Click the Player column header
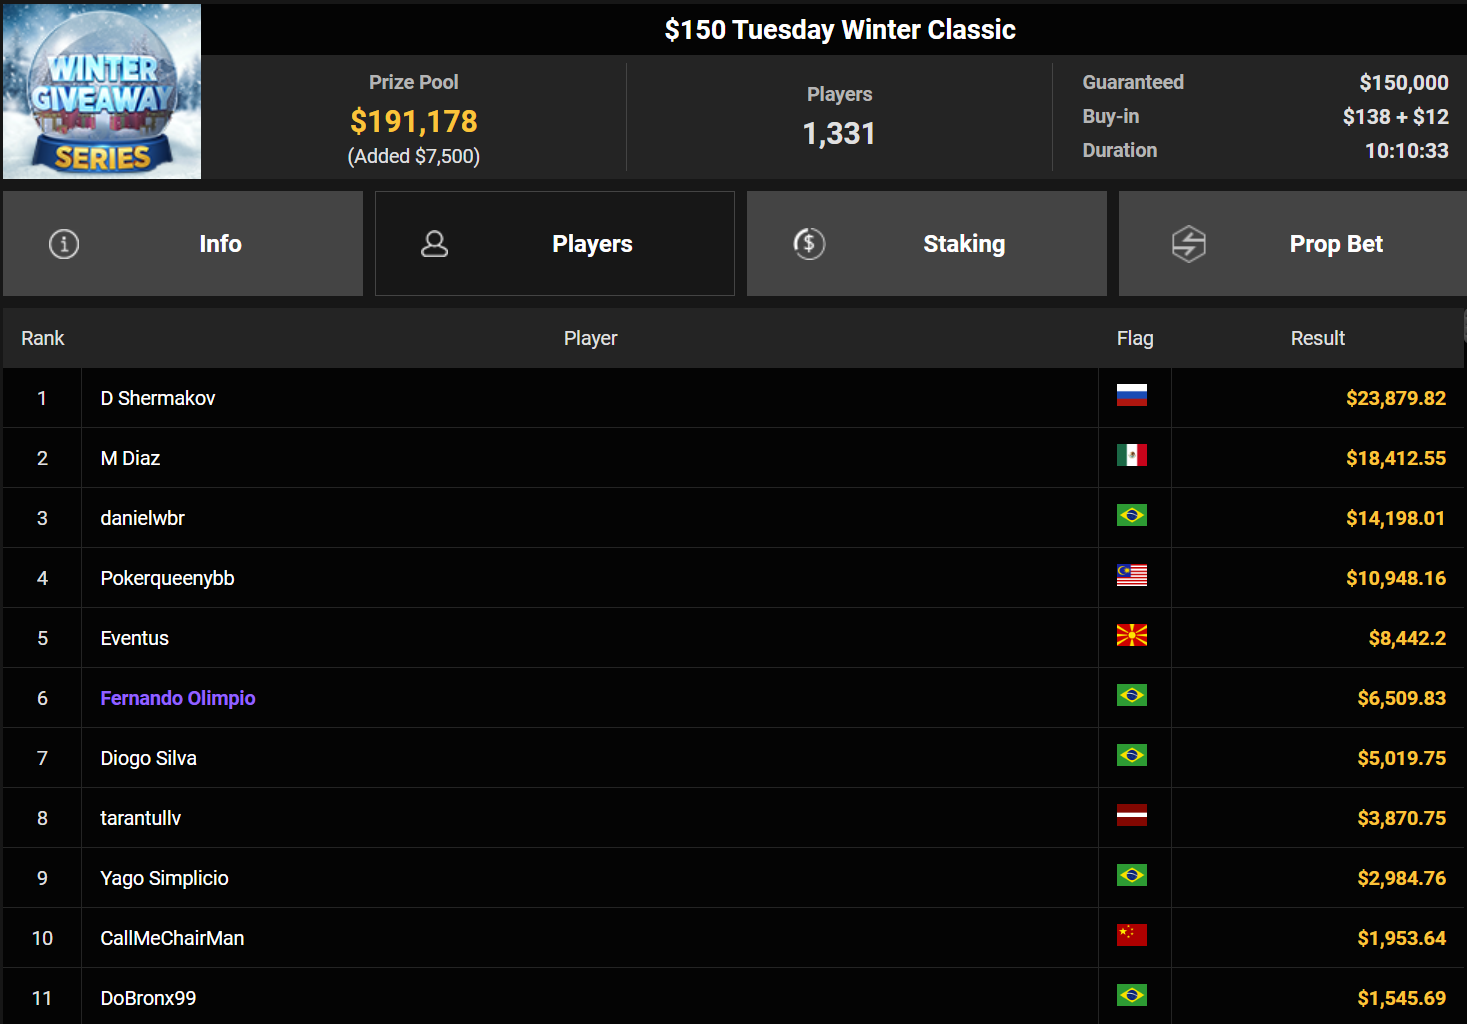Image resolution: width=1467 pixels, height=1024 pixels. tap(590, 338)
